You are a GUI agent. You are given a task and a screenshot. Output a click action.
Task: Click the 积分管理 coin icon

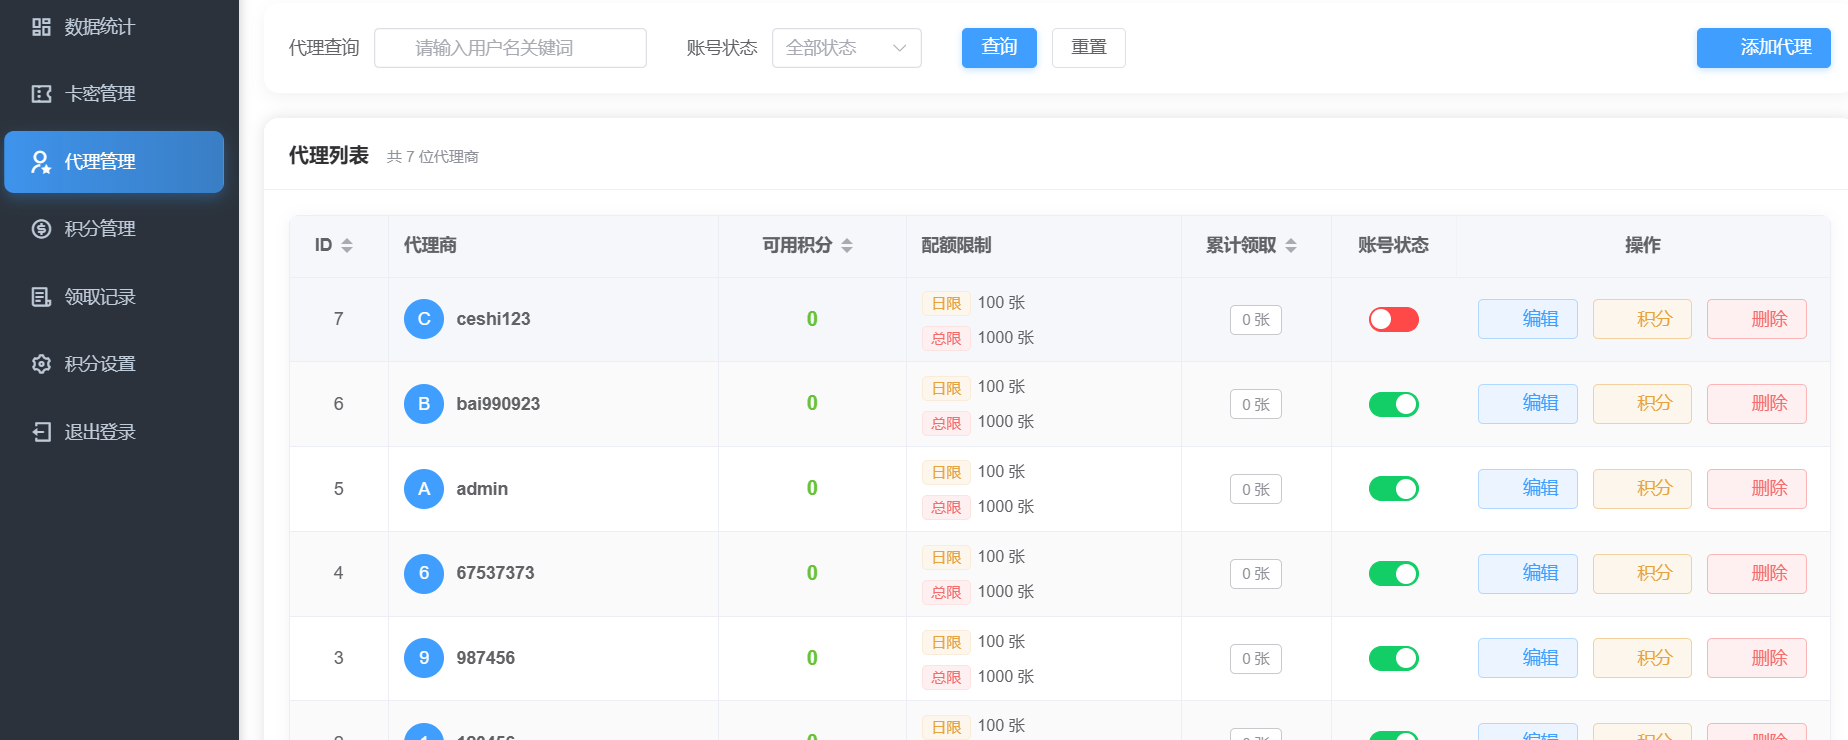point(41,229)
